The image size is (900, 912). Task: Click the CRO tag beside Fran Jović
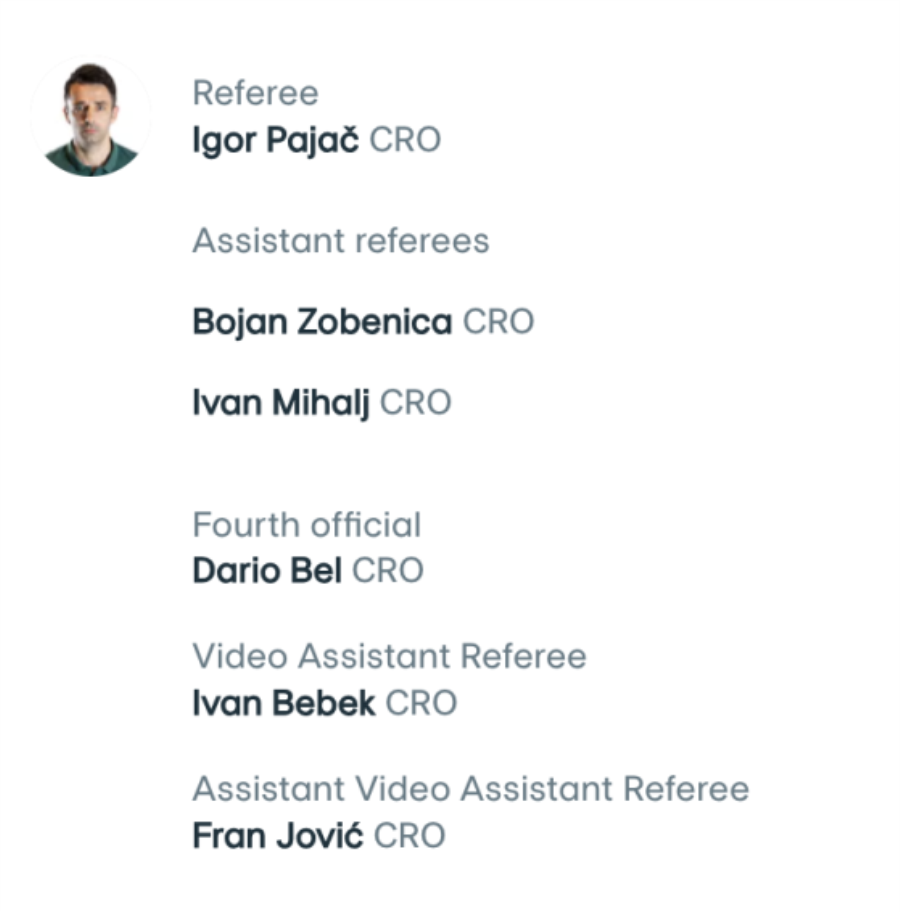click(x=409, y=835)
